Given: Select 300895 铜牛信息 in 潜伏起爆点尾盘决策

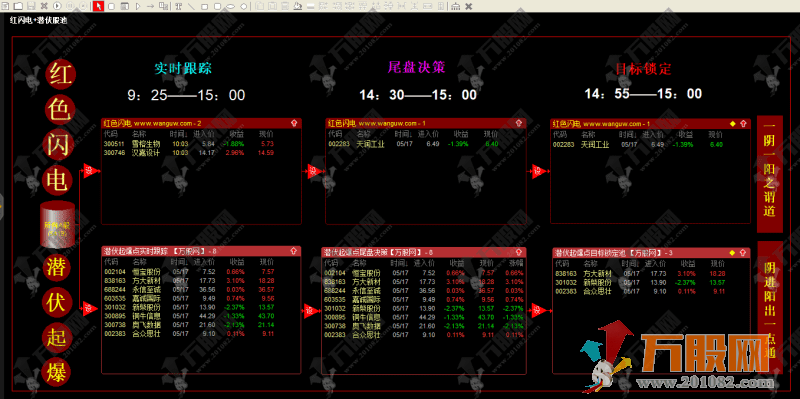Looking at the screenshot, I should coord(423,317).
